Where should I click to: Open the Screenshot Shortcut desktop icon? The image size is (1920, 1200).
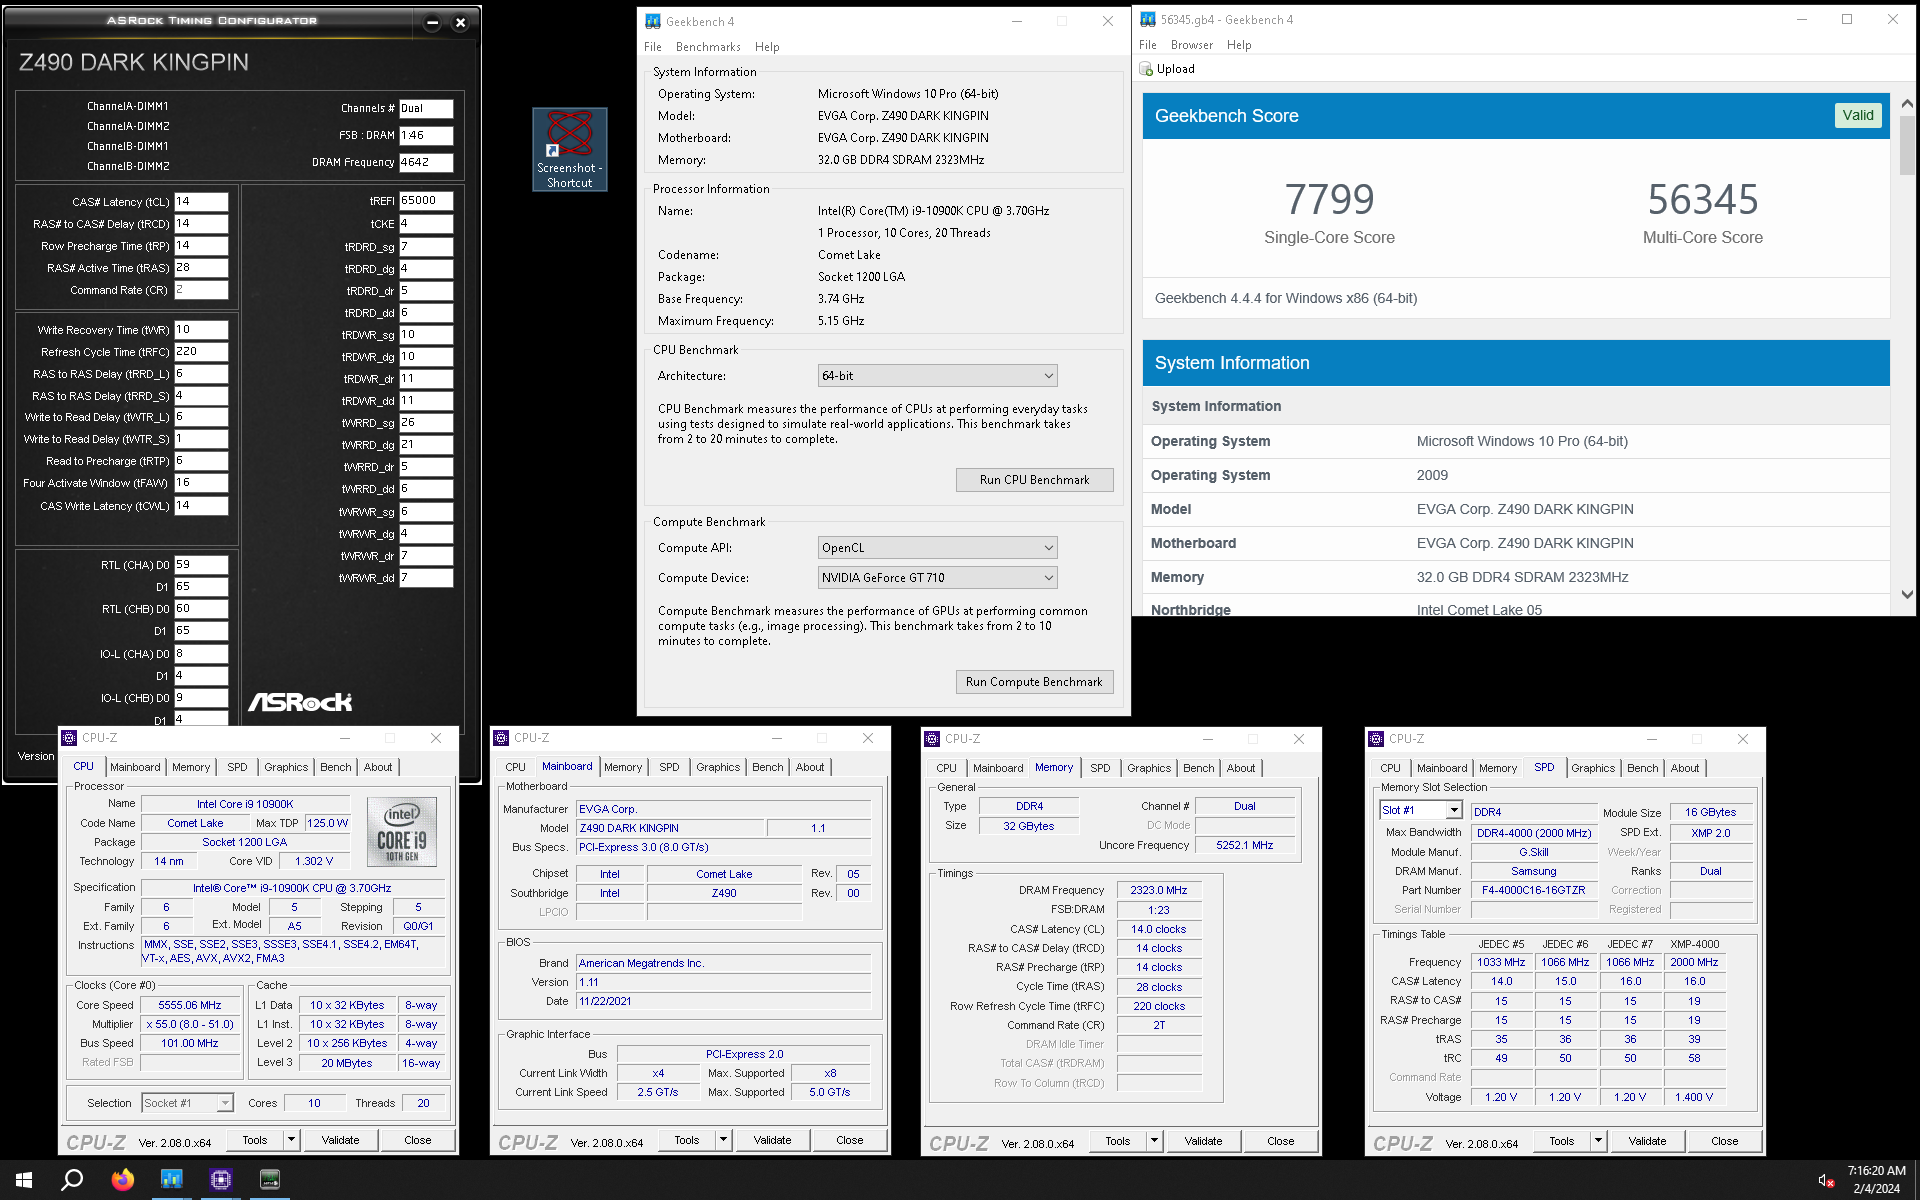(569, 149)
